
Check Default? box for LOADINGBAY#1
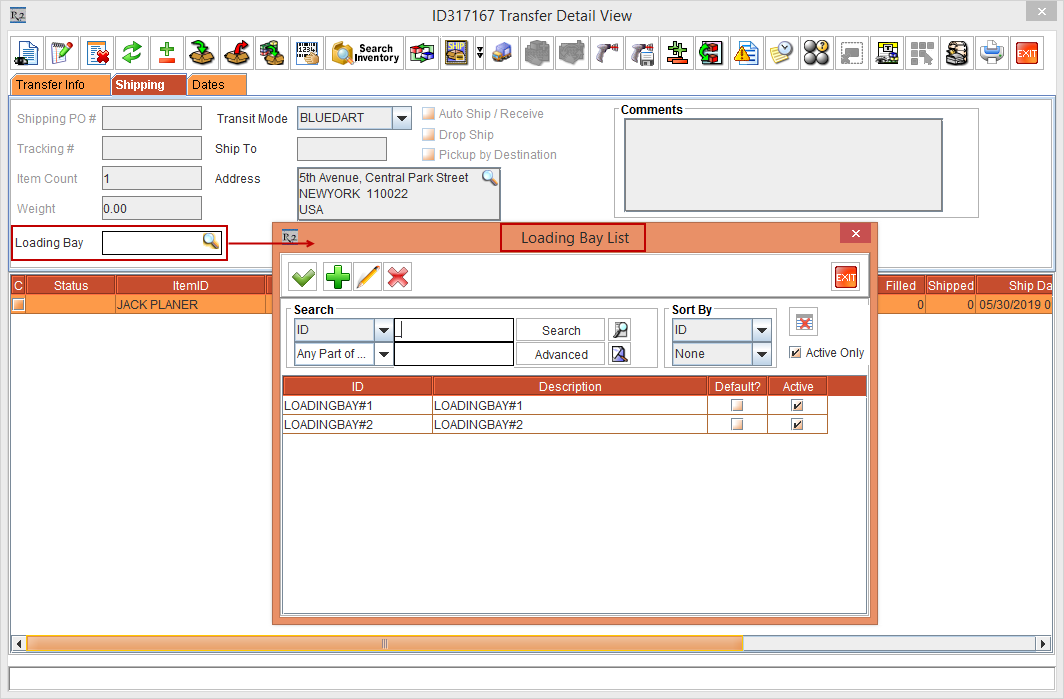click(x=737, y=406)
